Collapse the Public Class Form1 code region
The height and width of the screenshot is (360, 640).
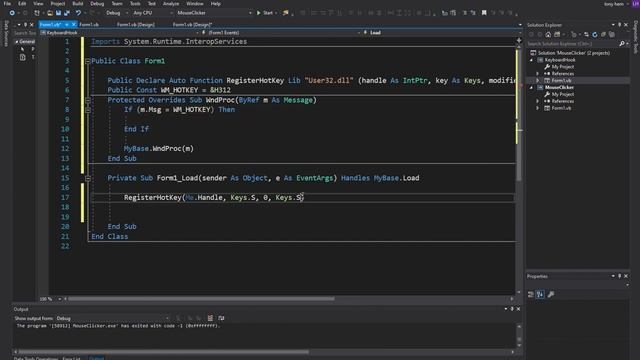88,61
